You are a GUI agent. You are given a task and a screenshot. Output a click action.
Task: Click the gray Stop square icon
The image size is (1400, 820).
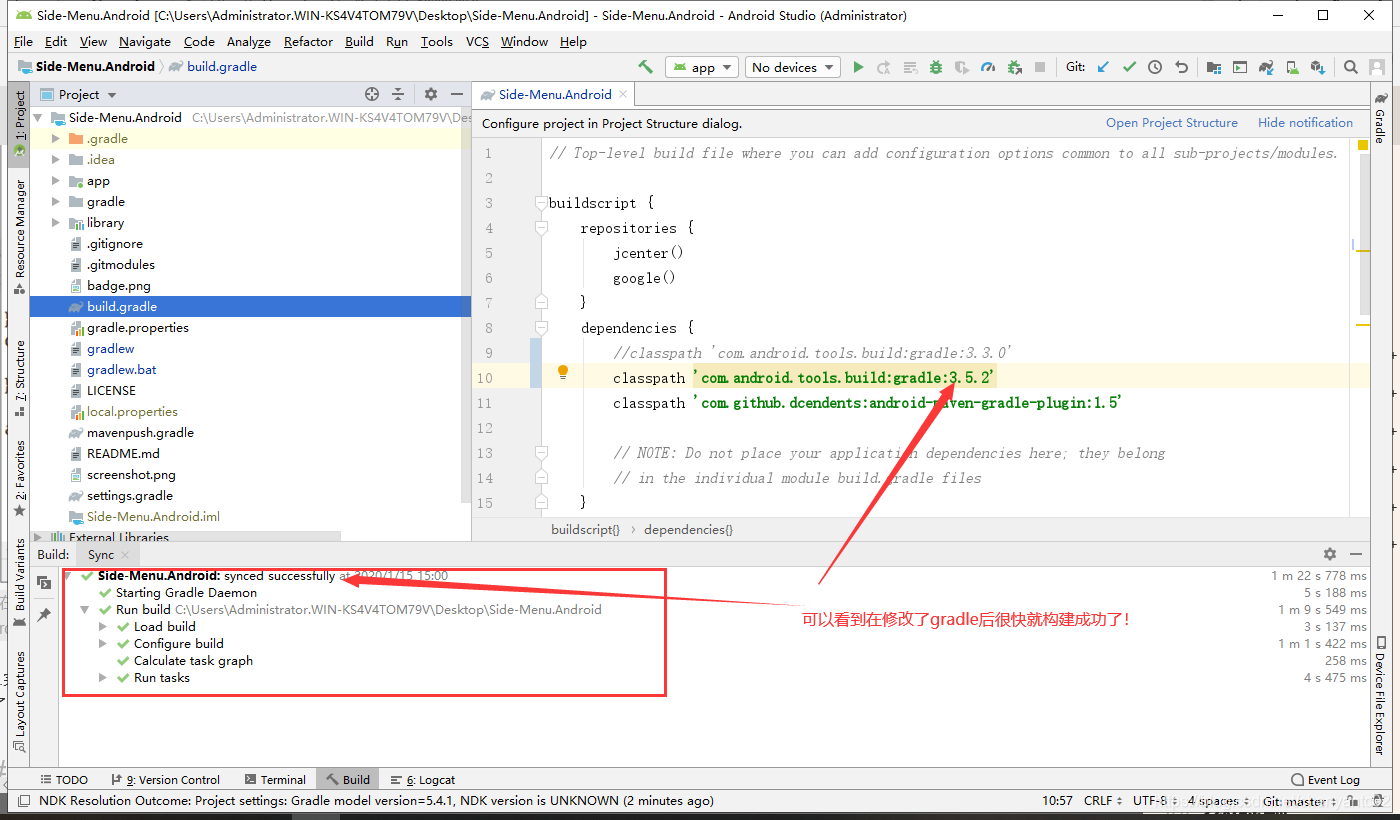click(1040, 67)
